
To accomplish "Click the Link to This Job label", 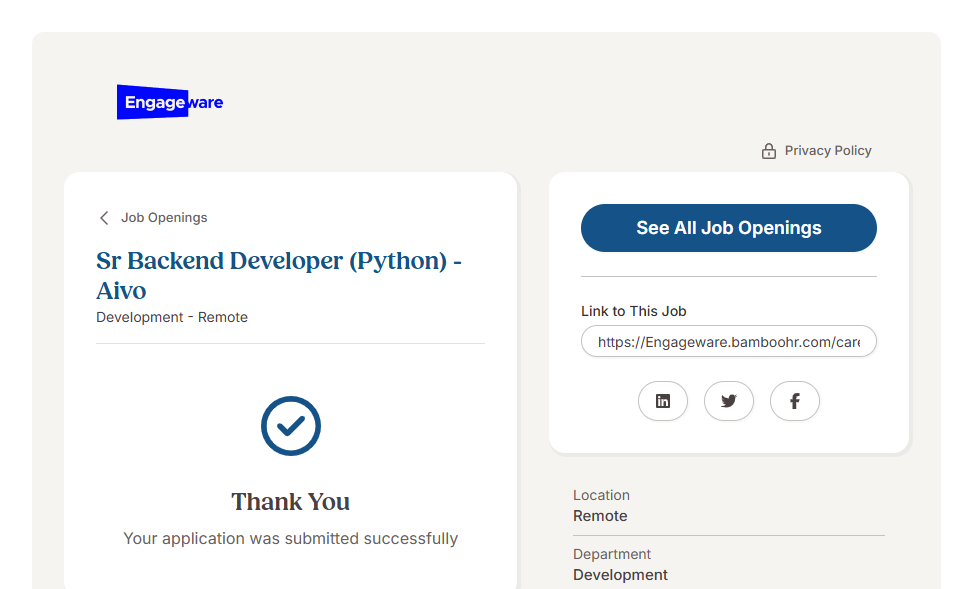I will [634, 311].
